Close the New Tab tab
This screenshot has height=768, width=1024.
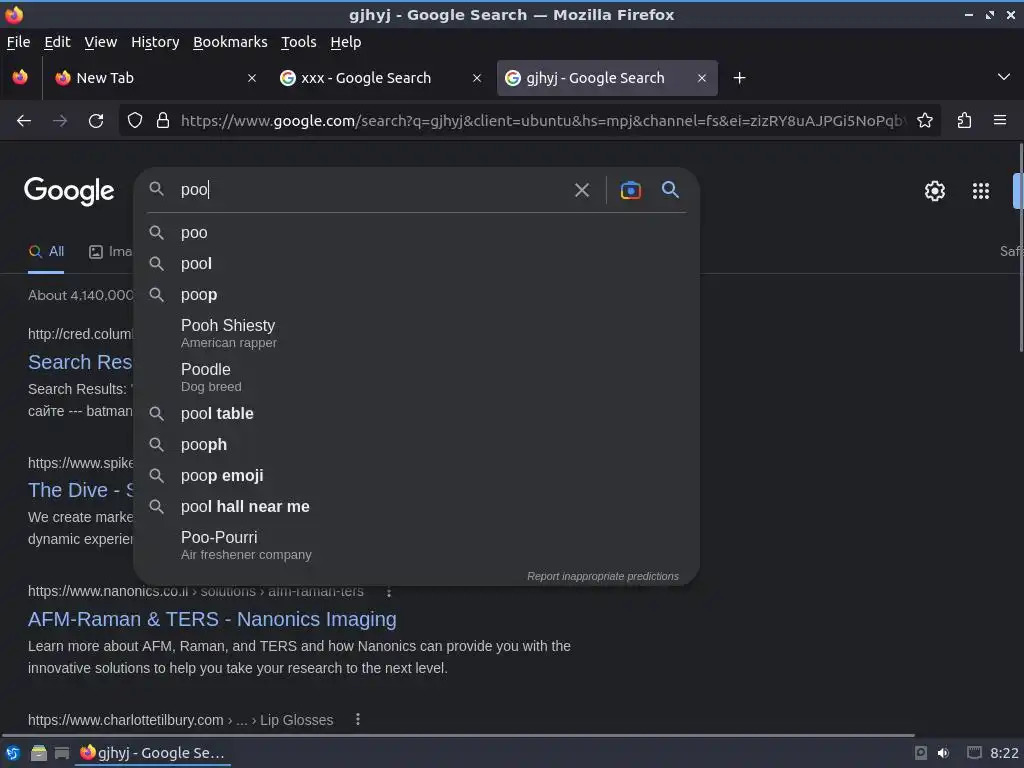(252, 78)
